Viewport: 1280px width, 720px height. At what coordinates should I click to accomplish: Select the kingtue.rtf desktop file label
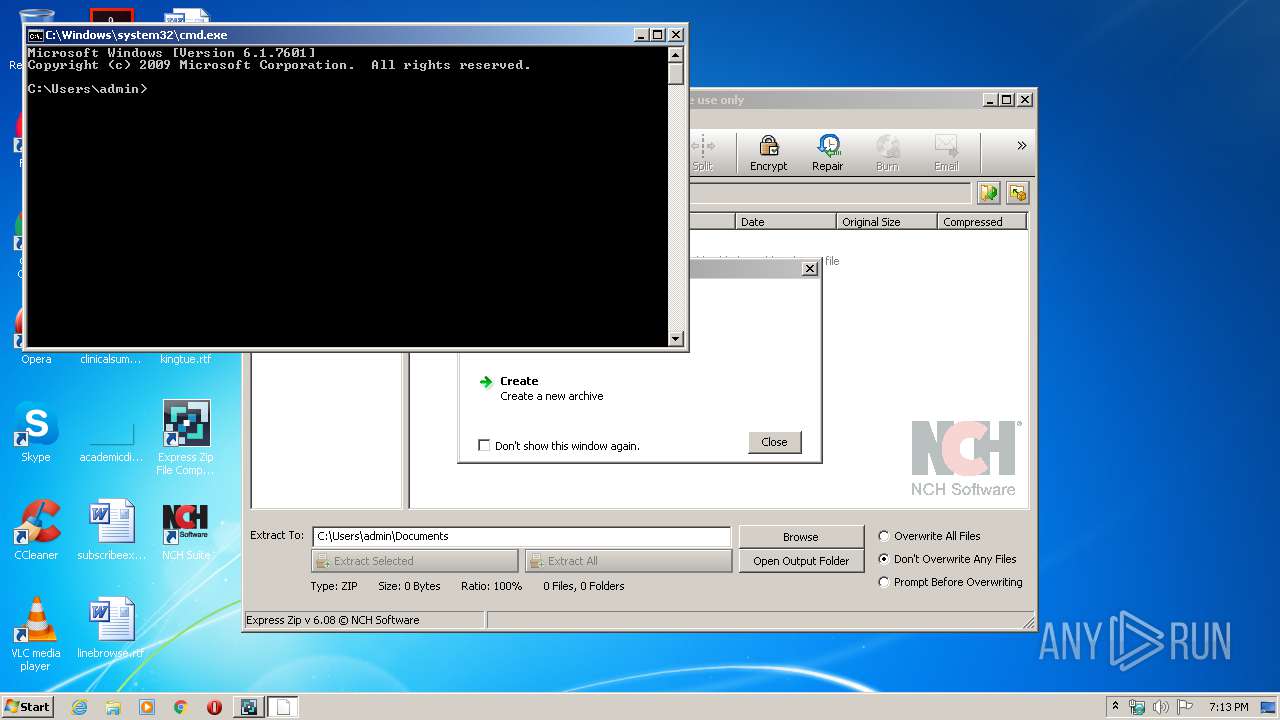(x=186, y=359)
